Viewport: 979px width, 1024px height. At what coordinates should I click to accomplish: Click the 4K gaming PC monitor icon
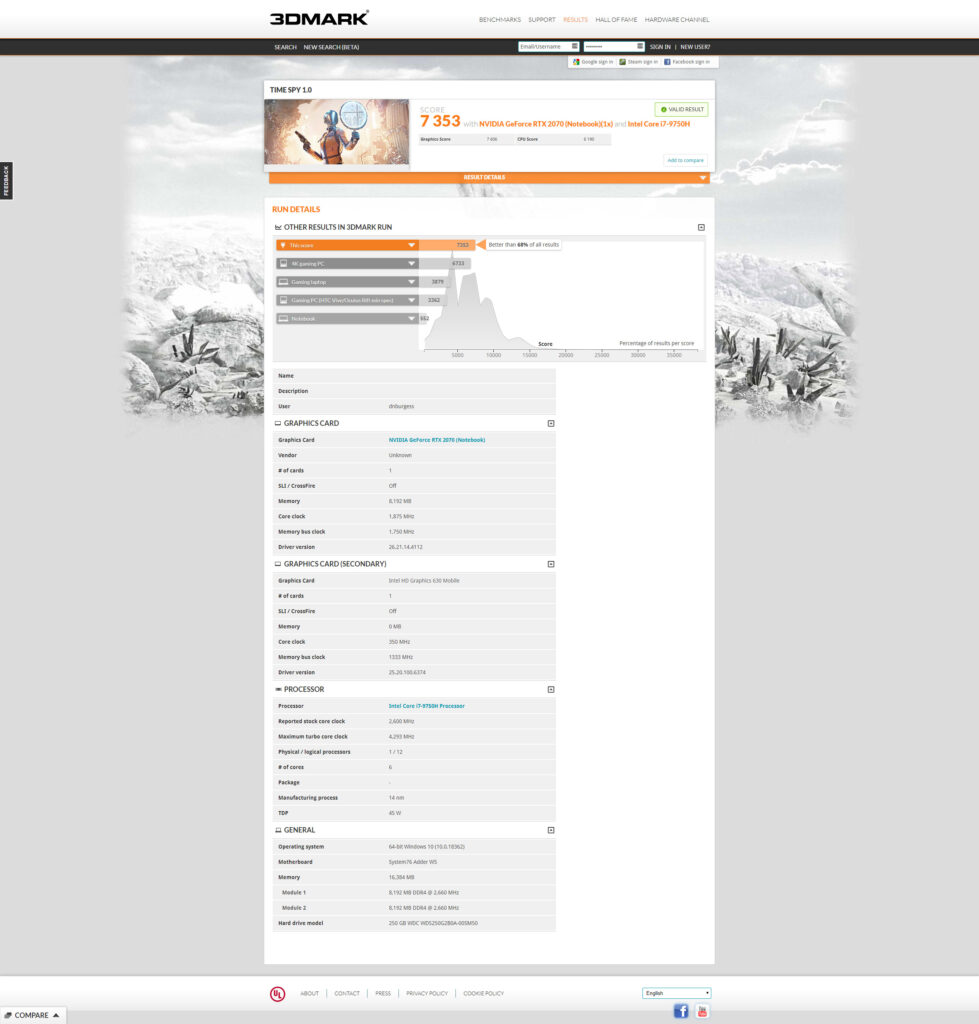[283, 264]
